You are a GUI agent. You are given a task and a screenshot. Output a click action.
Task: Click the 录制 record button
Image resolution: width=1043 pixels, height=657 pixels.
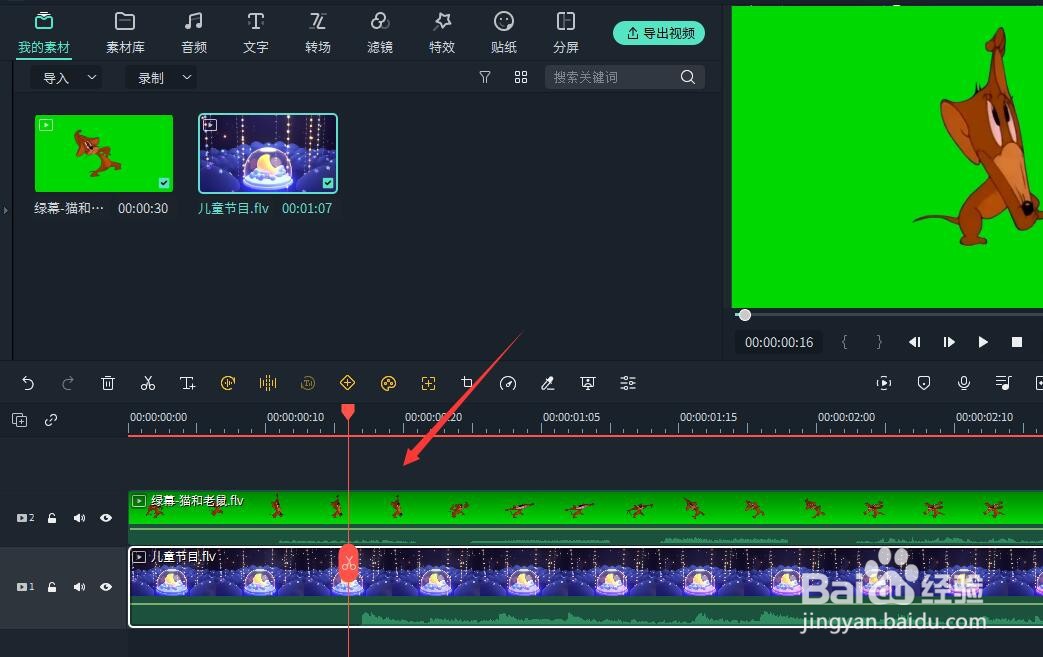[x=162, y=78]
